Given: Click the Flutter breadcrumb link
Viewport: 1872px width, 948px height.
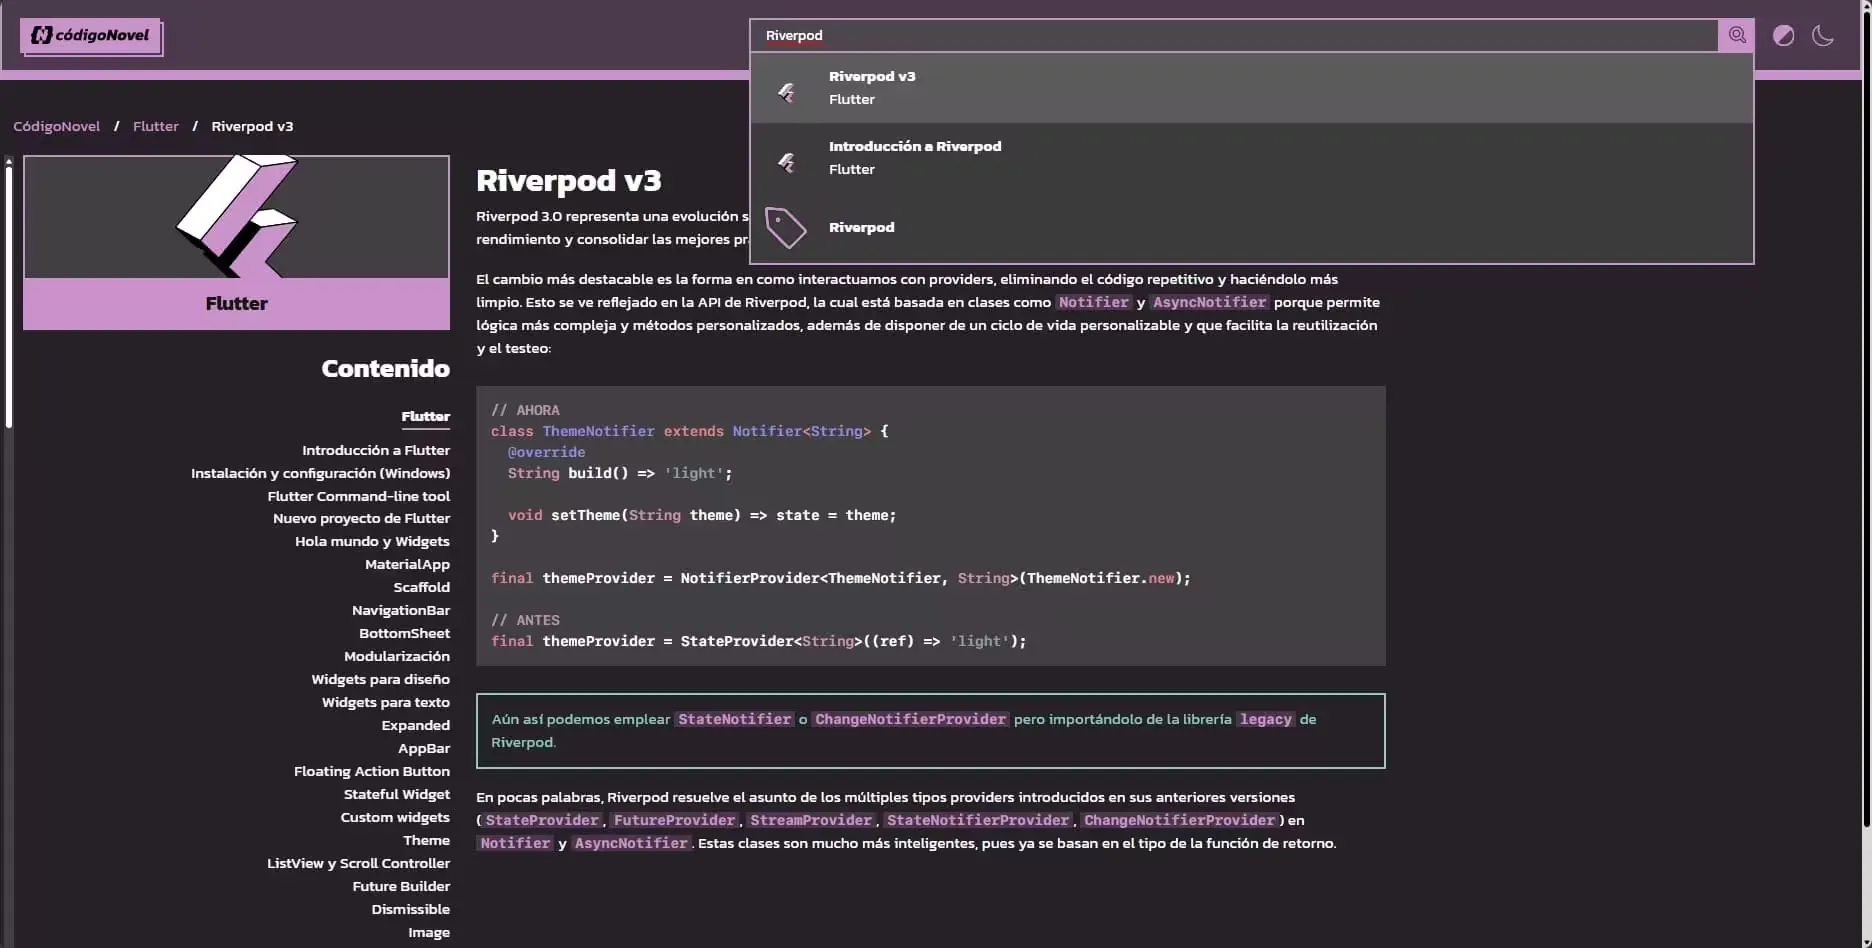Looking at the screenshot, I should point(155,126).
